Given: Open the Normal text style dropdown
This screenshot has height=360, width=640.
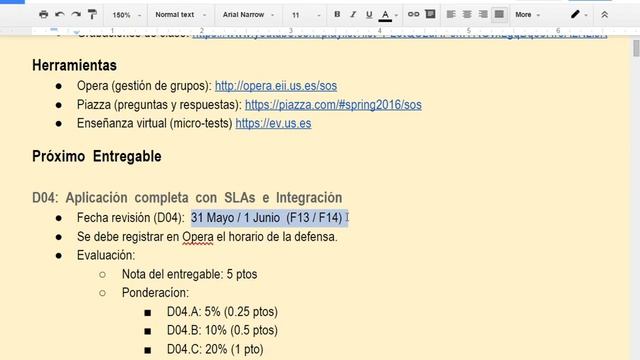Looking at the screenshot, I should [x=180, y=15].
